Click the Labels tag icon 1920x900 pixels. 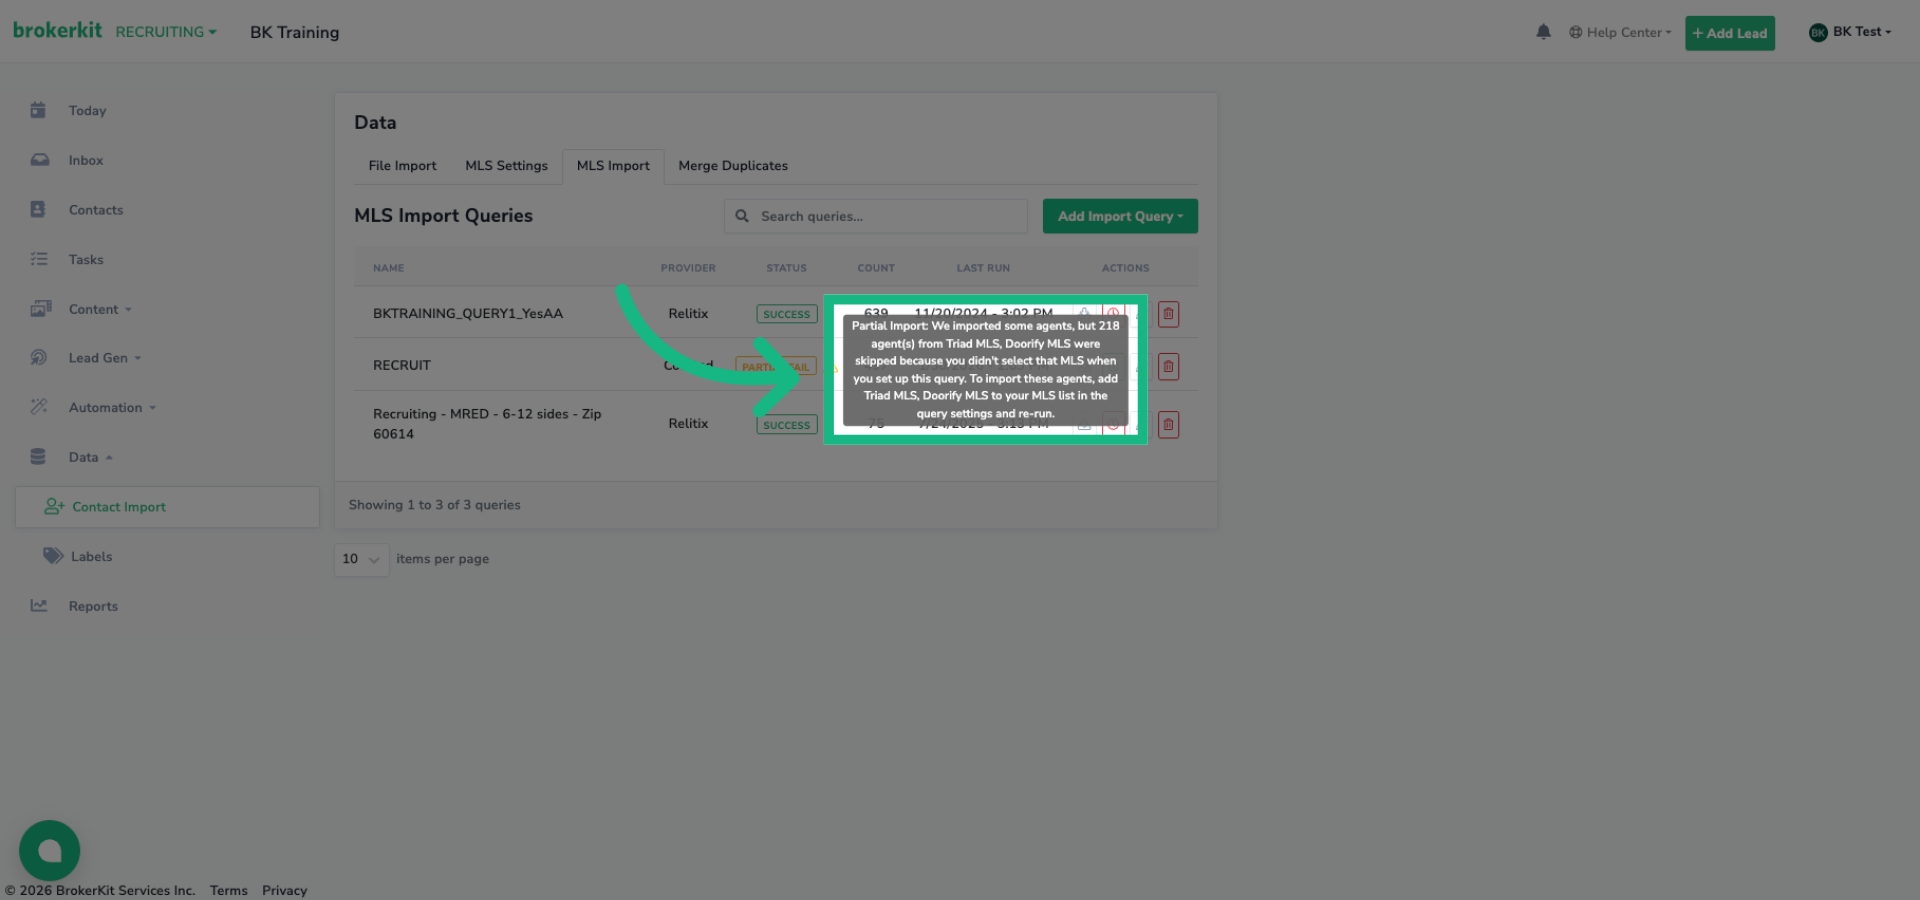(53, 556)
